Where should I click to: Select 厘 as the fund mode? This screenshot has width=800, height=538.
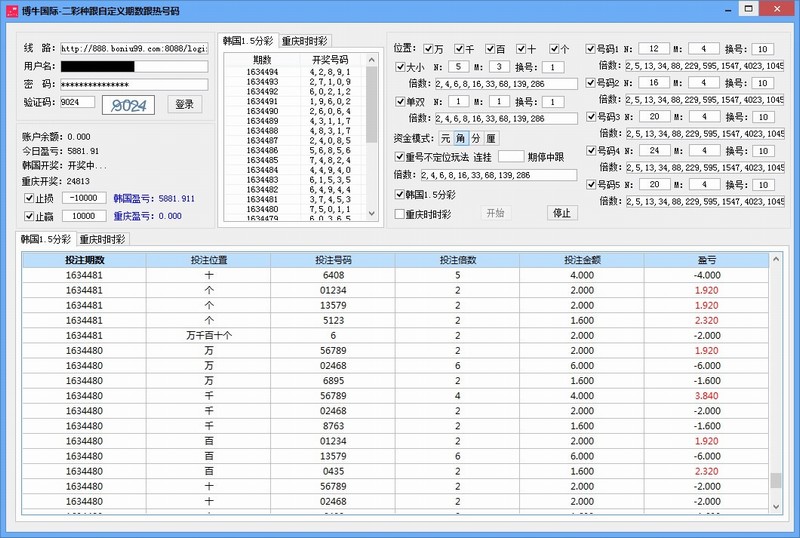click(491, 138)
